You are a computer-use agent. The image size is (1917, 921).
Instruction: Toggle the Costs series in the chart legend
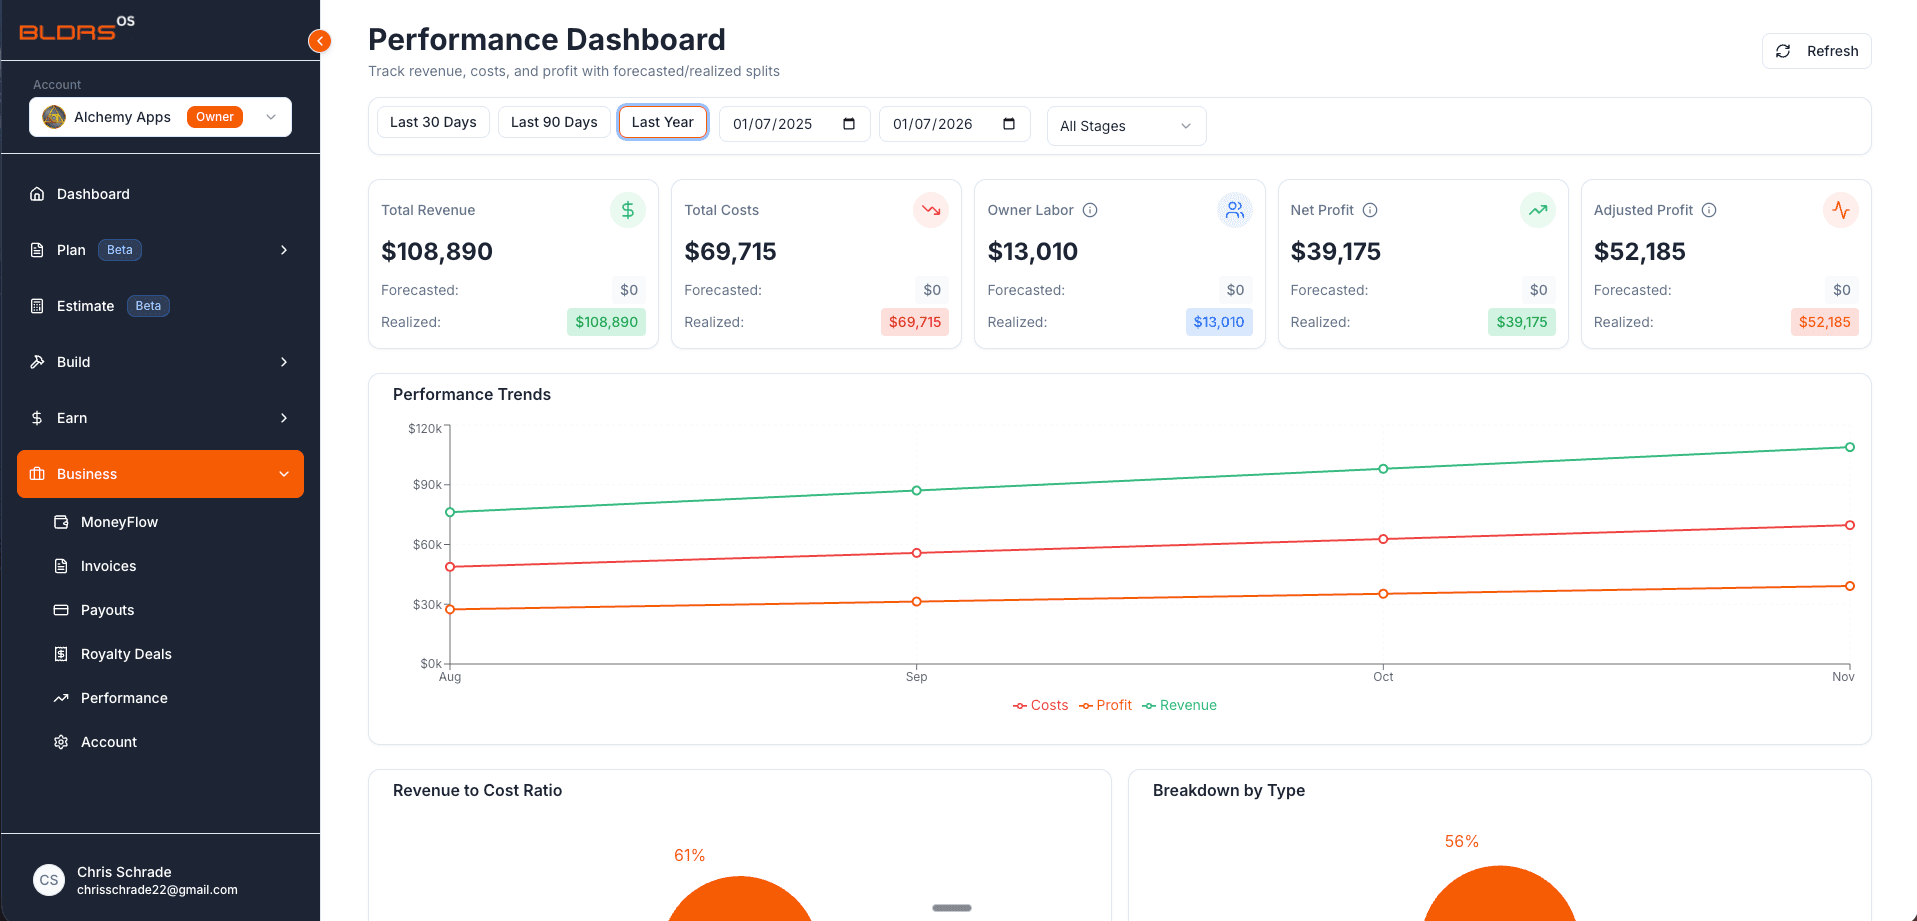coord(1040,705)
